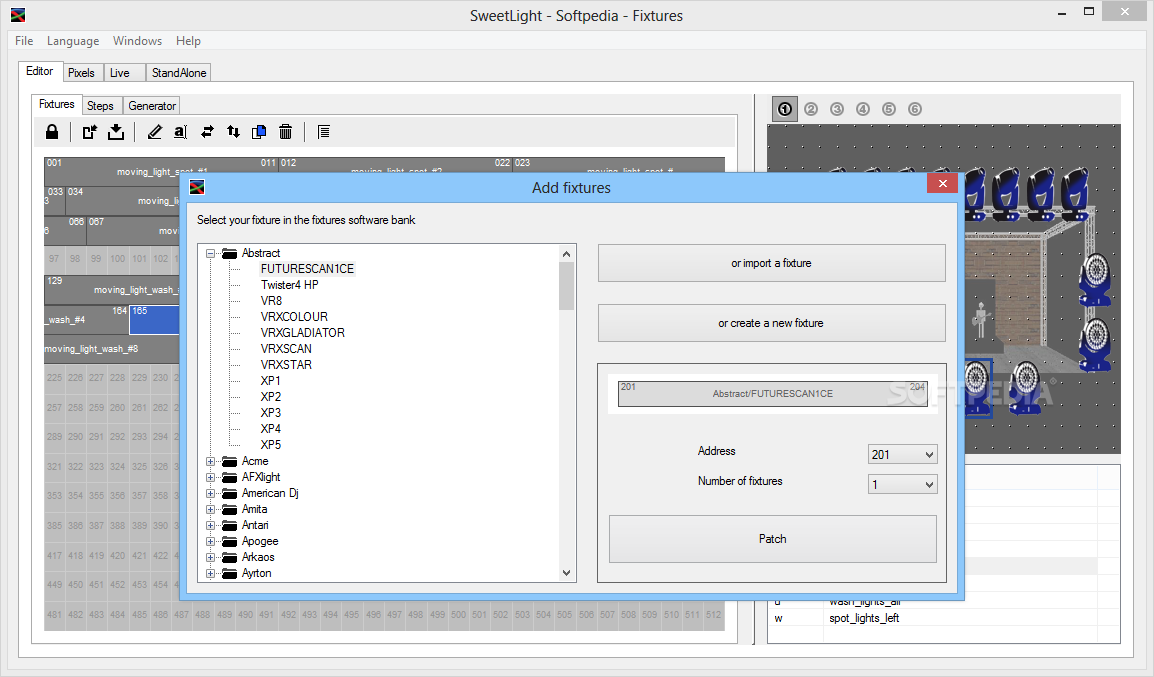The height and width of the screenshot is (677, 1154).
Task: Select the XP3 fixture
Action: tap(270, 413)
